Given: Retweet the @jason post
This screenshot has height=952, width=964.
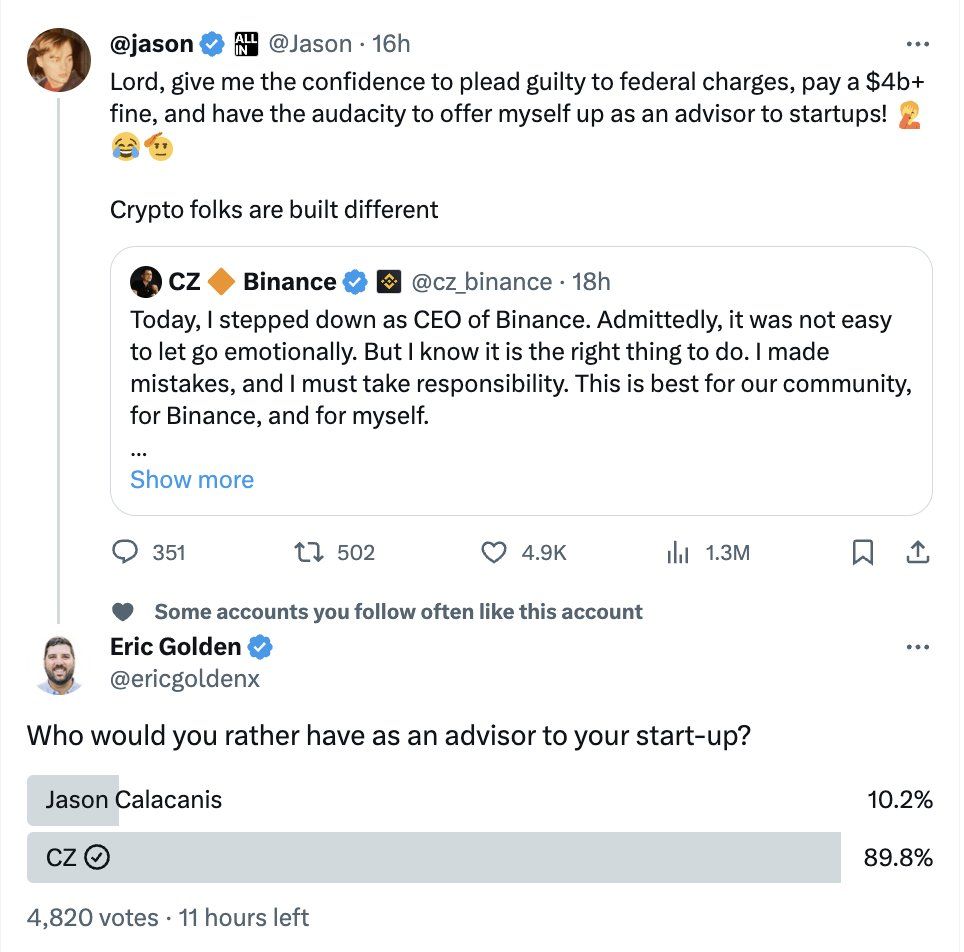Looking at the screenshot, I should 305,552.
